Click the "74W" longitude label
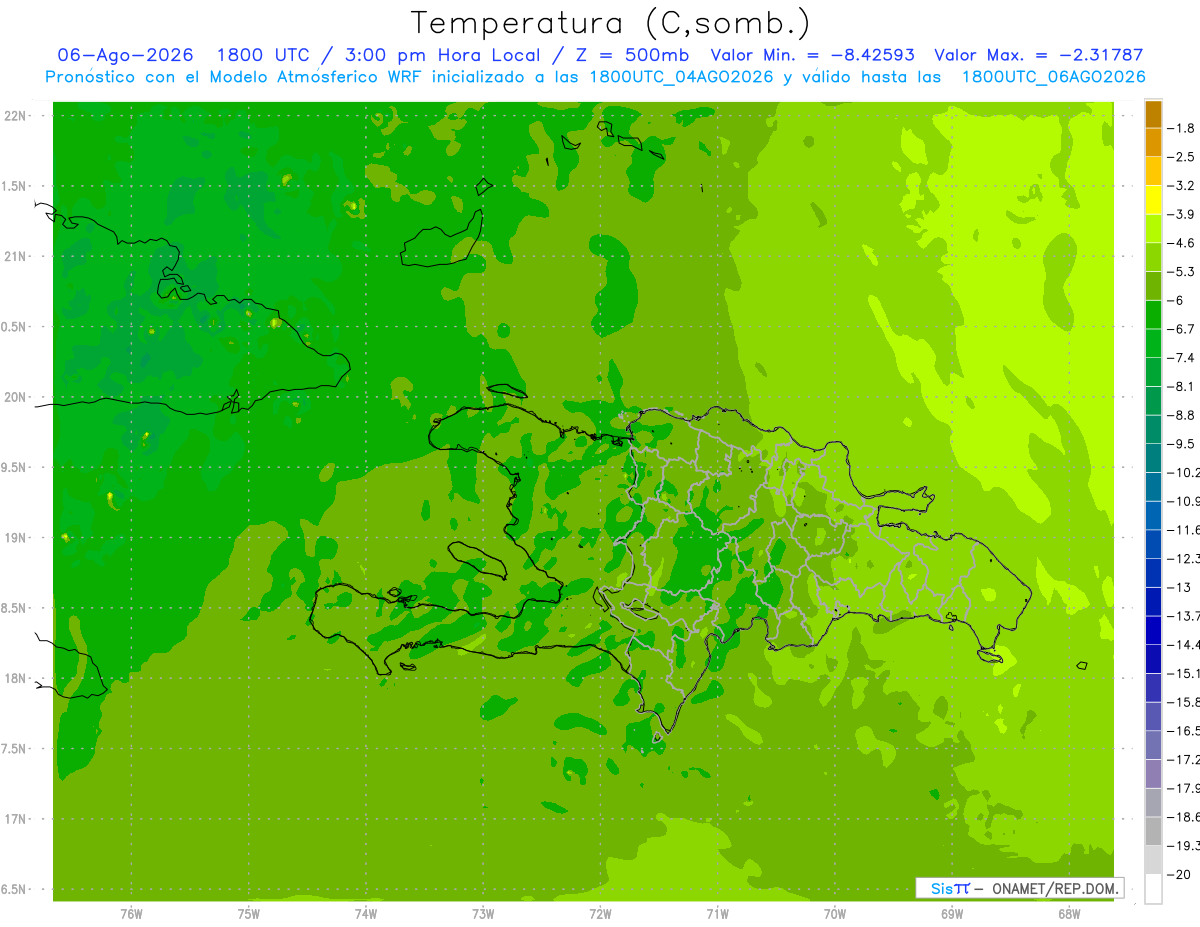1200x927 pixels. point(366,913)
